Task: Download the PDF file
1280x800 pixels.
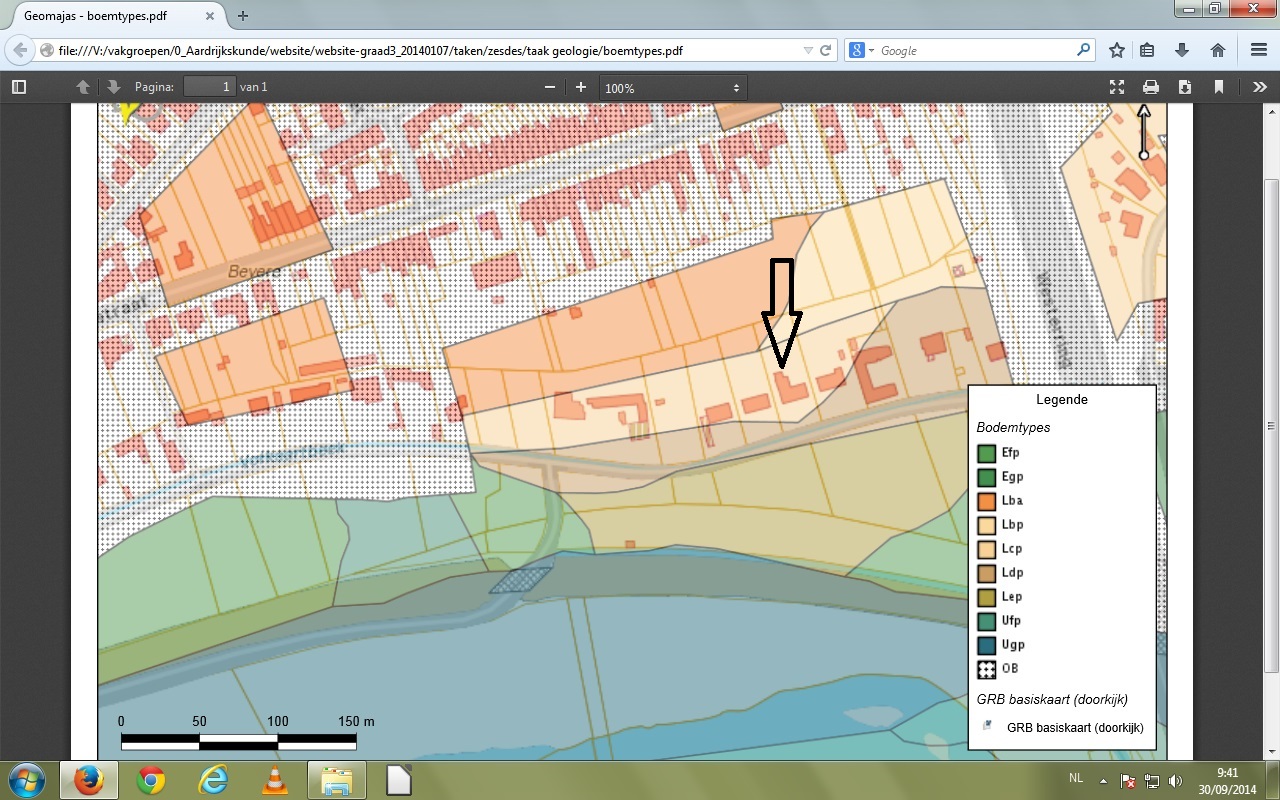Action: click(x=1185, y=87)
